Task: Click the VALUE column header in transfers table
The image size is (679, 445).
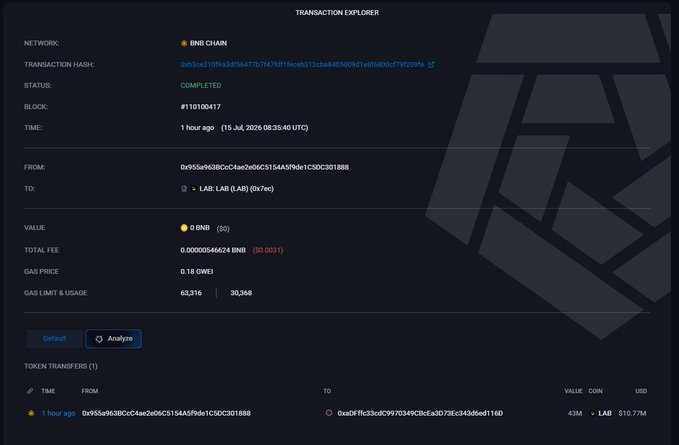Action: (573, 391)
